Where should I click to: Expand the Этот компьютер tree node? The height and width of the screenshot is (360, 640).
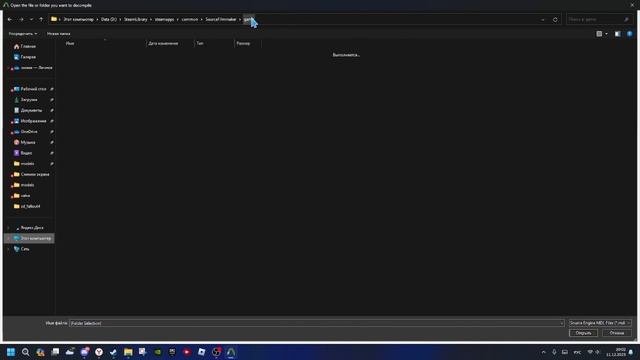[8, 238]
